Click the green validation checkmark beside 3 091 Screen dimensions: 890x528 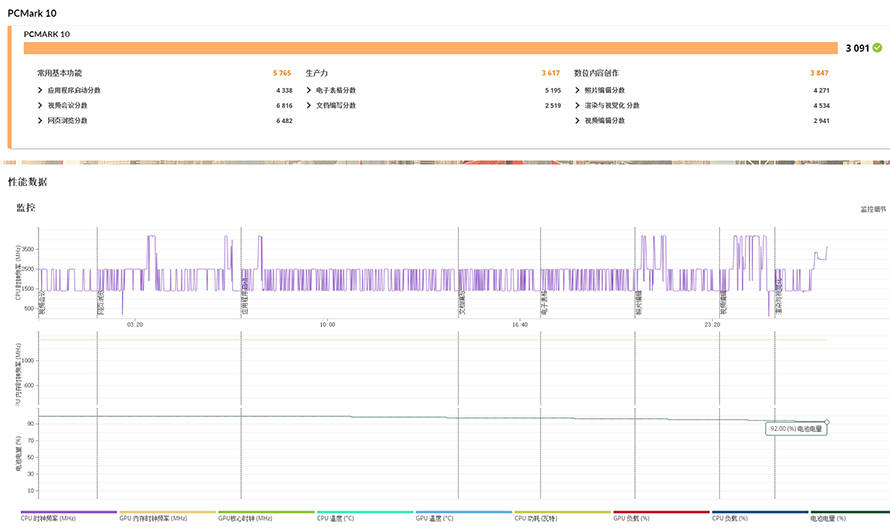878,48
